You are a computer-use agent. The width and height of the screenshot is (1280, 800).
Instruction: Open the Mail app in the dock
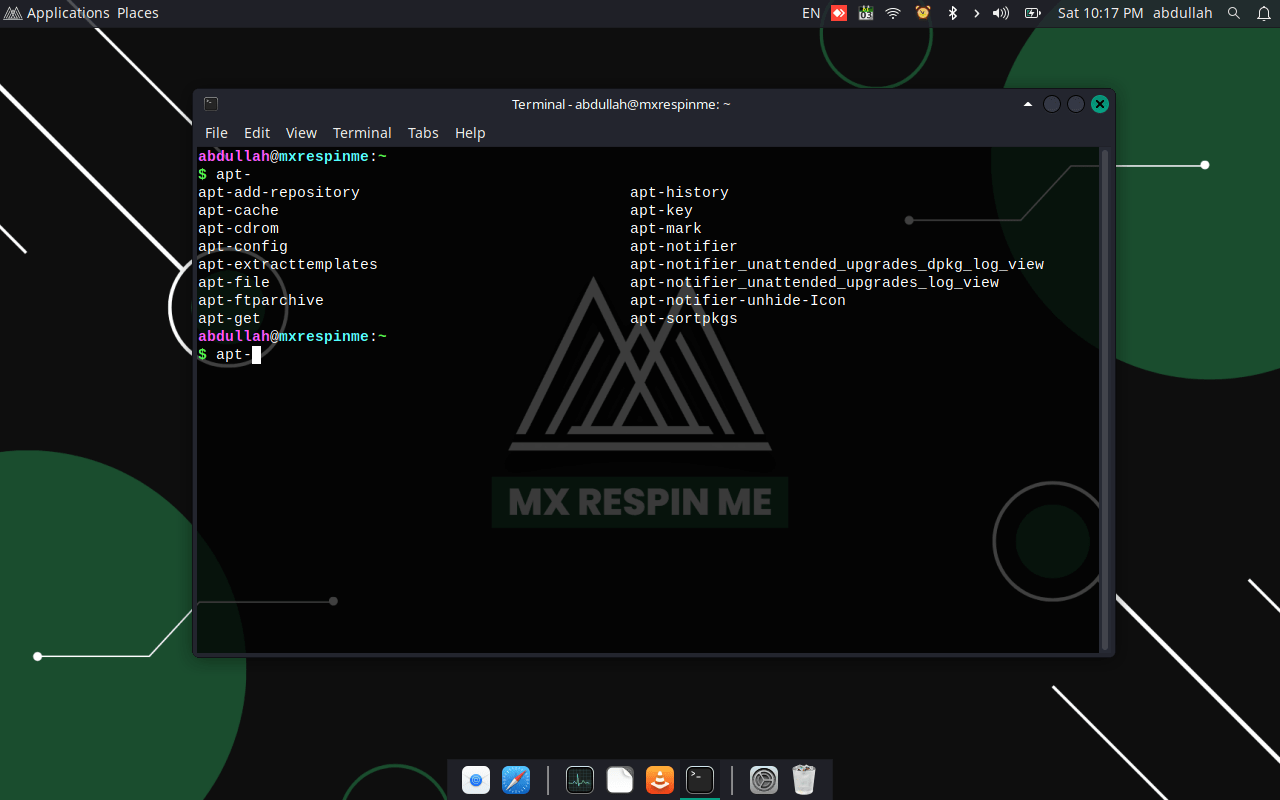tap(476, 780)
